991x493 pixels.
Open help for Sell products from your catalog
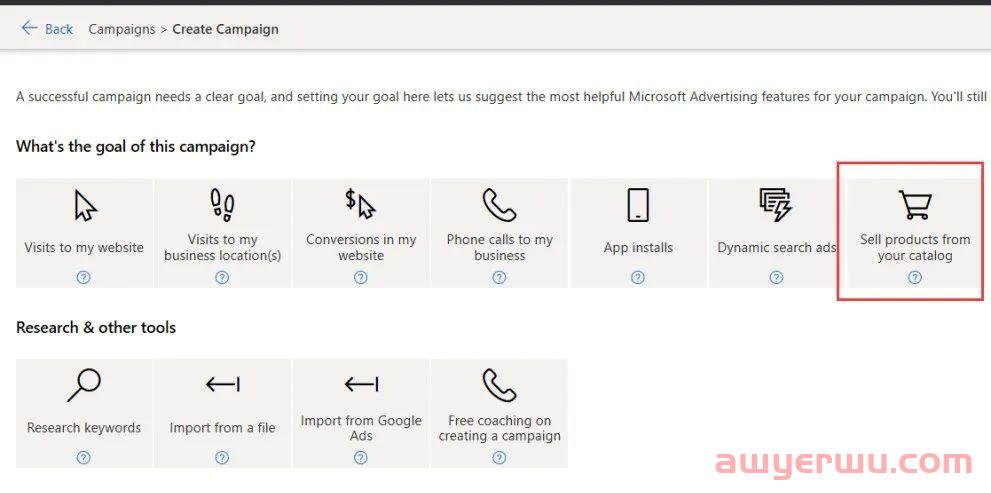(x=914, y=278)
